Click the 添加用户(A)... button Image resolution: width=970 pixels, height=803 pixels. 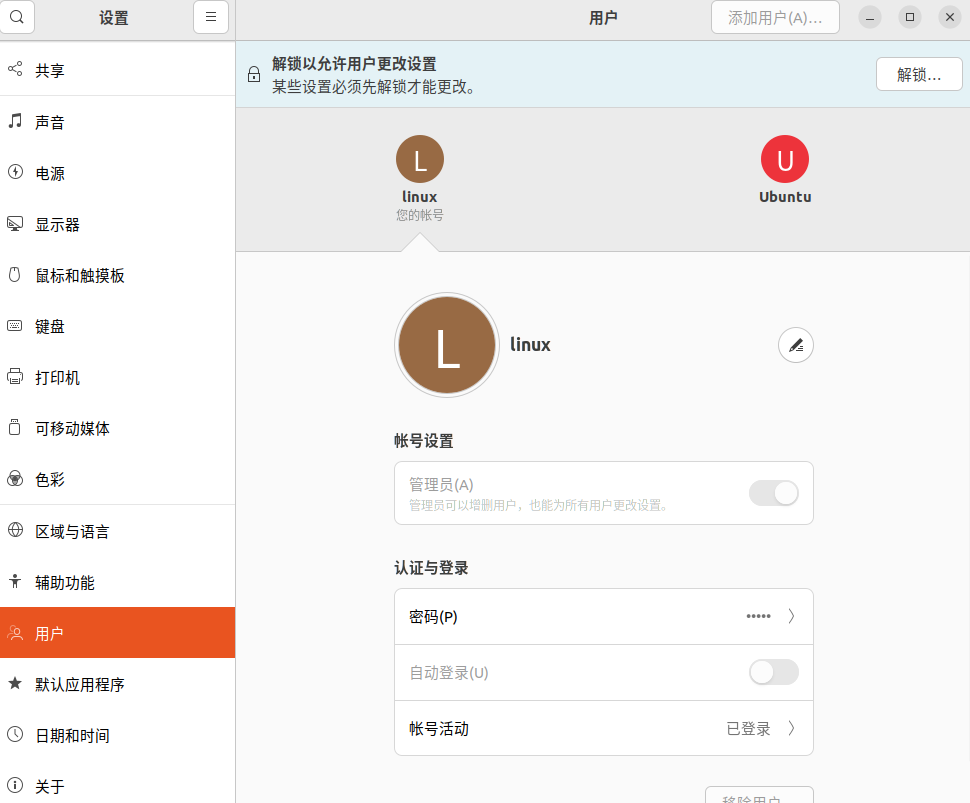pyautogui.click(x=775, y=17)
